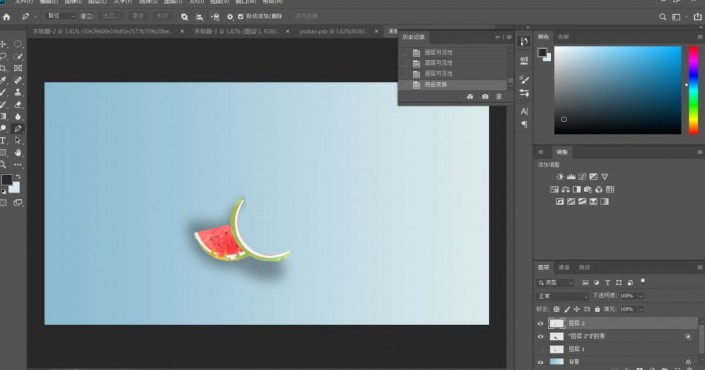Add a Levels adjustment
The image size is (705, 370).
pos(571,177)
